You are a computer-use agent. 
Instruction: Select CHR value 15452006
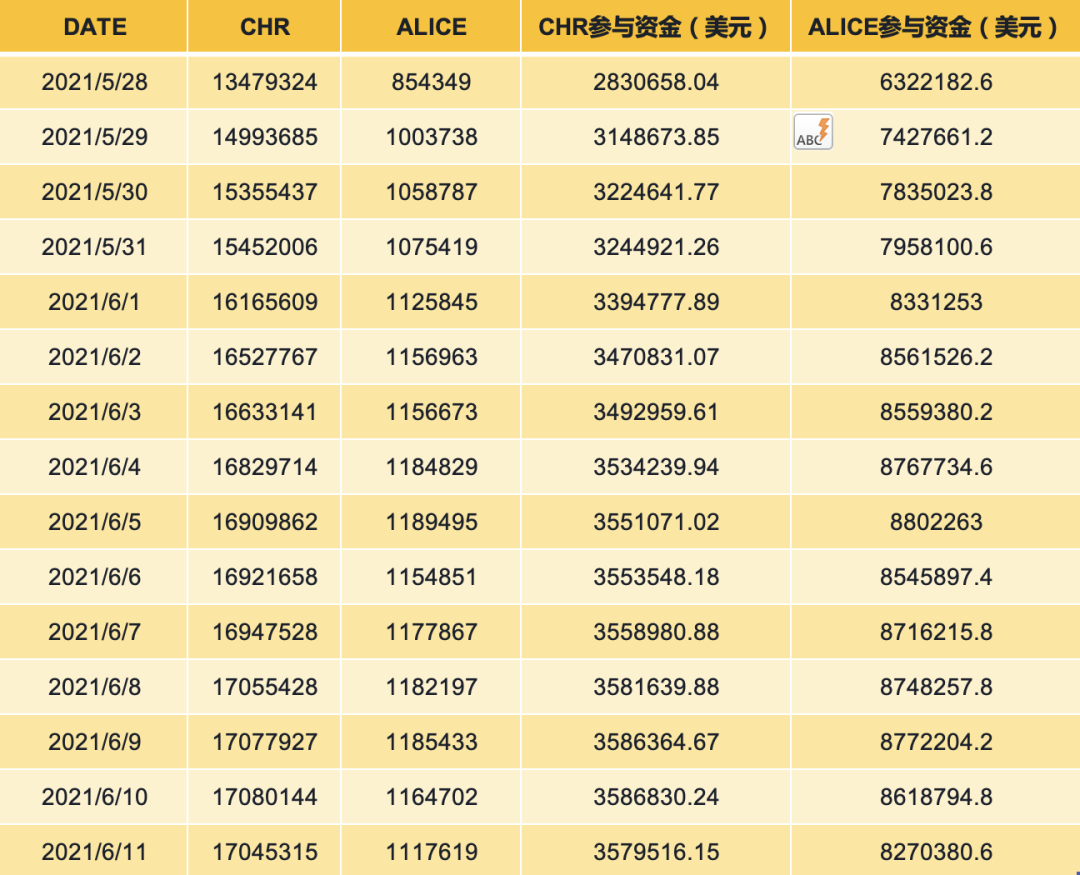(x=264, y=247)
